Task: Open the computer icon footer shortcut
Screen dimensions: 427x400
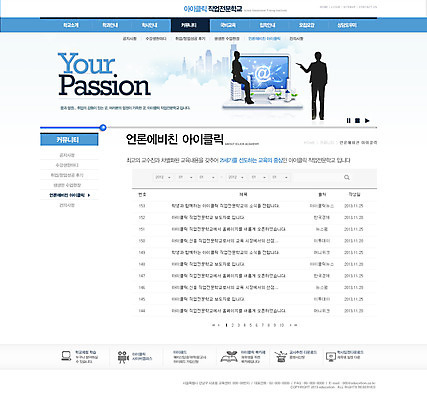Action: (x=66, y=356)
